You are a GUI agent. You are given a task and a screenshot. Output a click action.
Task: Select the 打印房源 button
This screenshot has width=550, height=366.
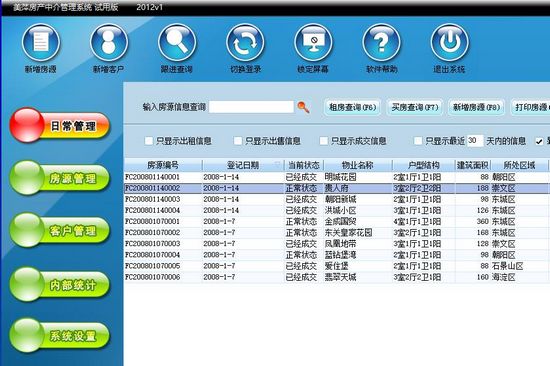531,107
